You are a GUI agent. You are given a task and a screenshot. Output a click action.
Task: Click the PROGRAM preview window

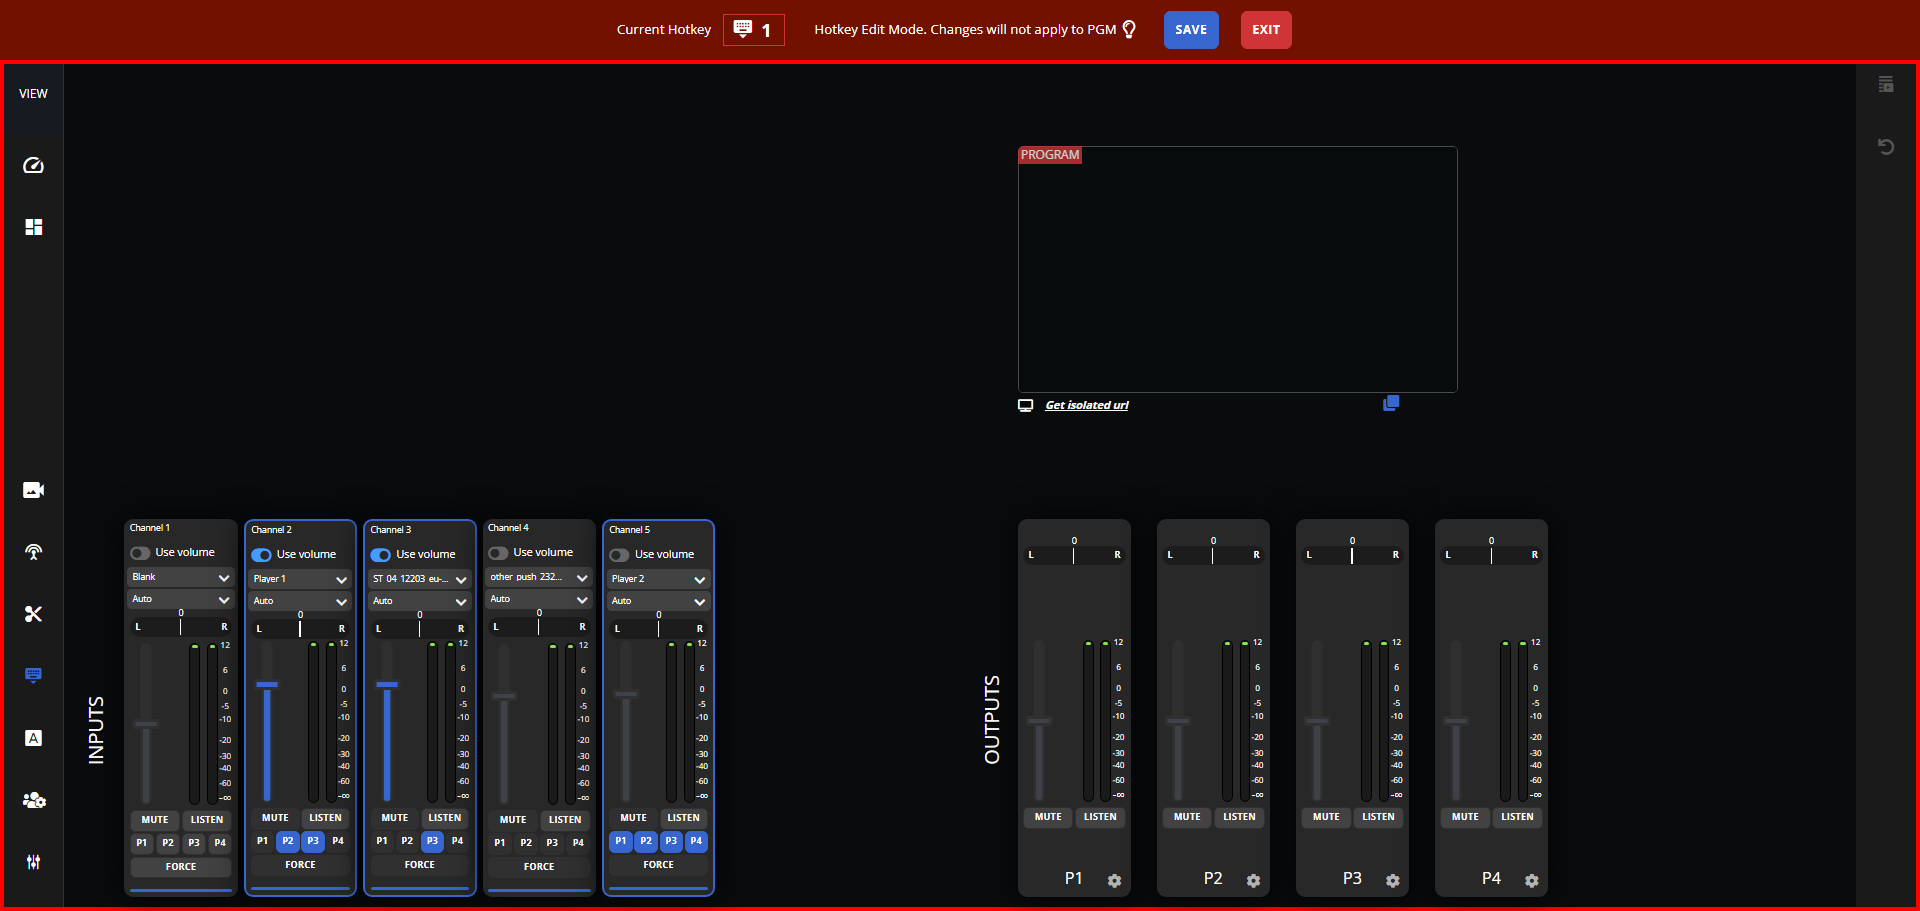pos(1237,270)
